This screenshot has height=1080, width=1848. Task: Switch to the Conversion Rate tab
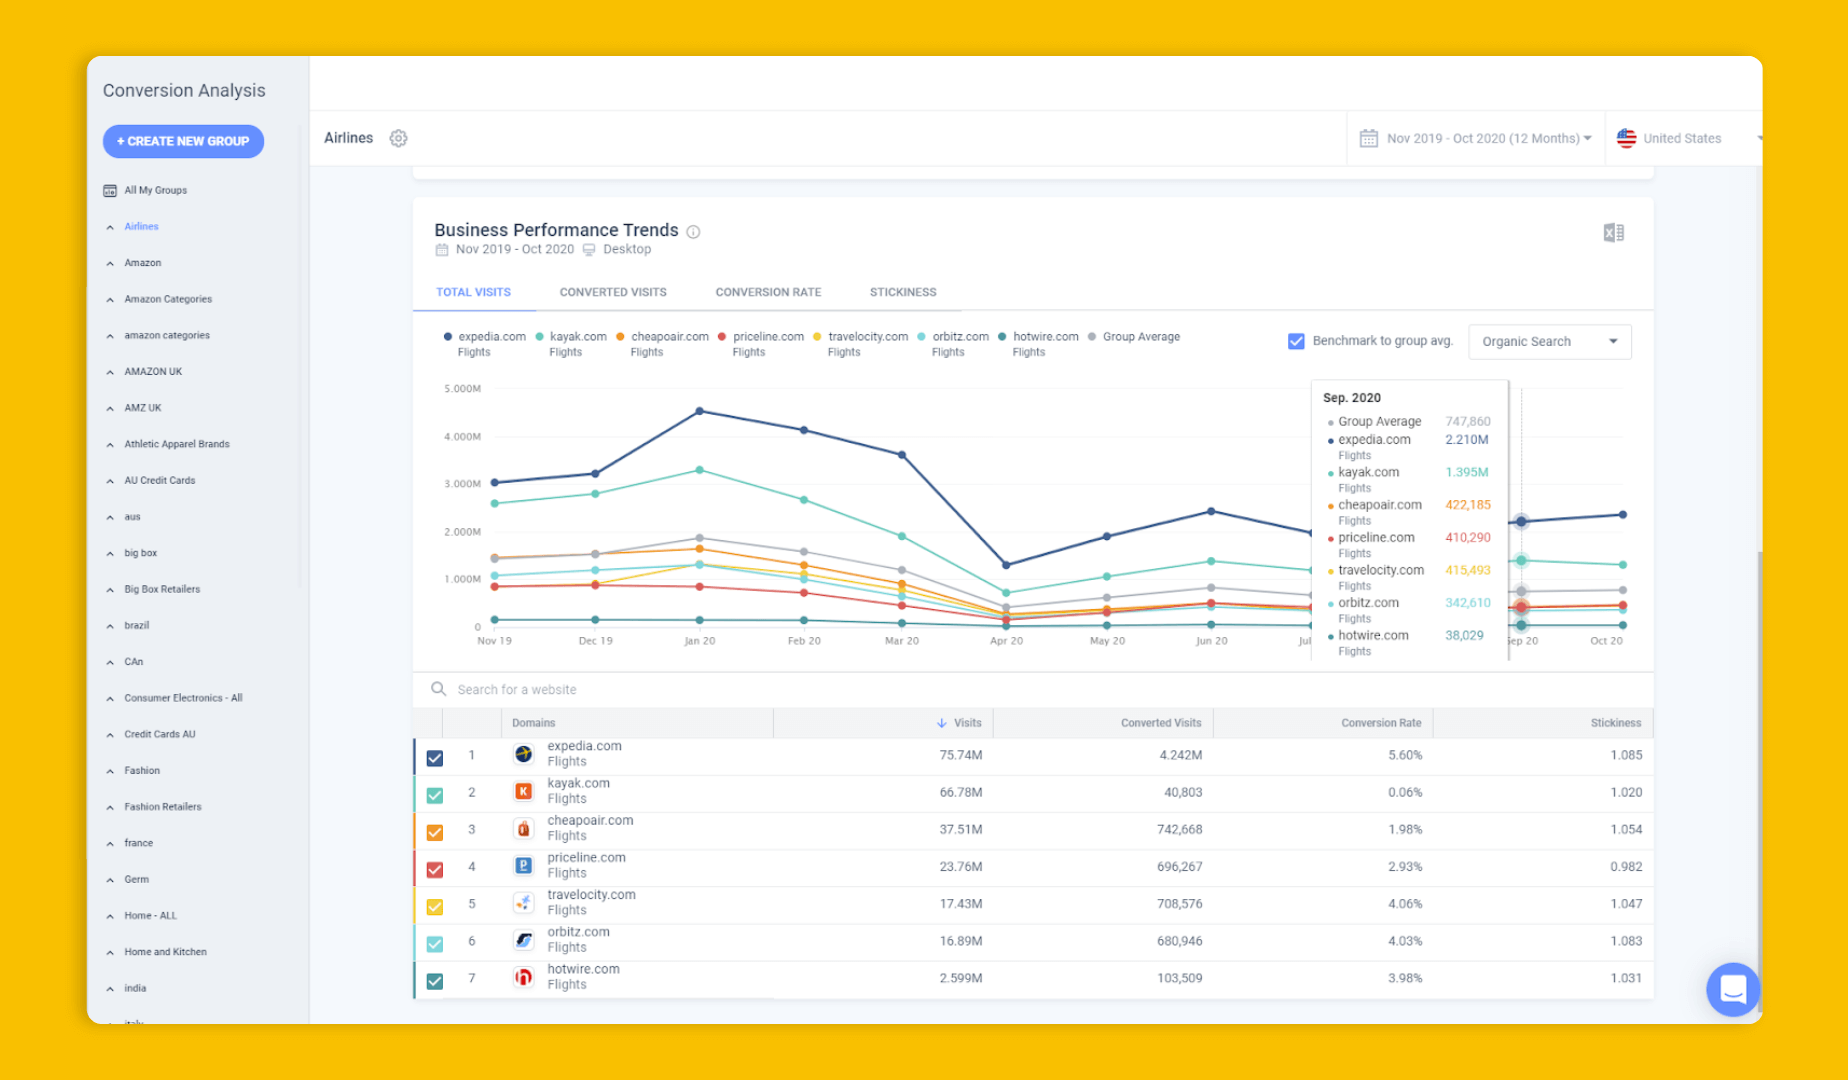pos(767,292)
